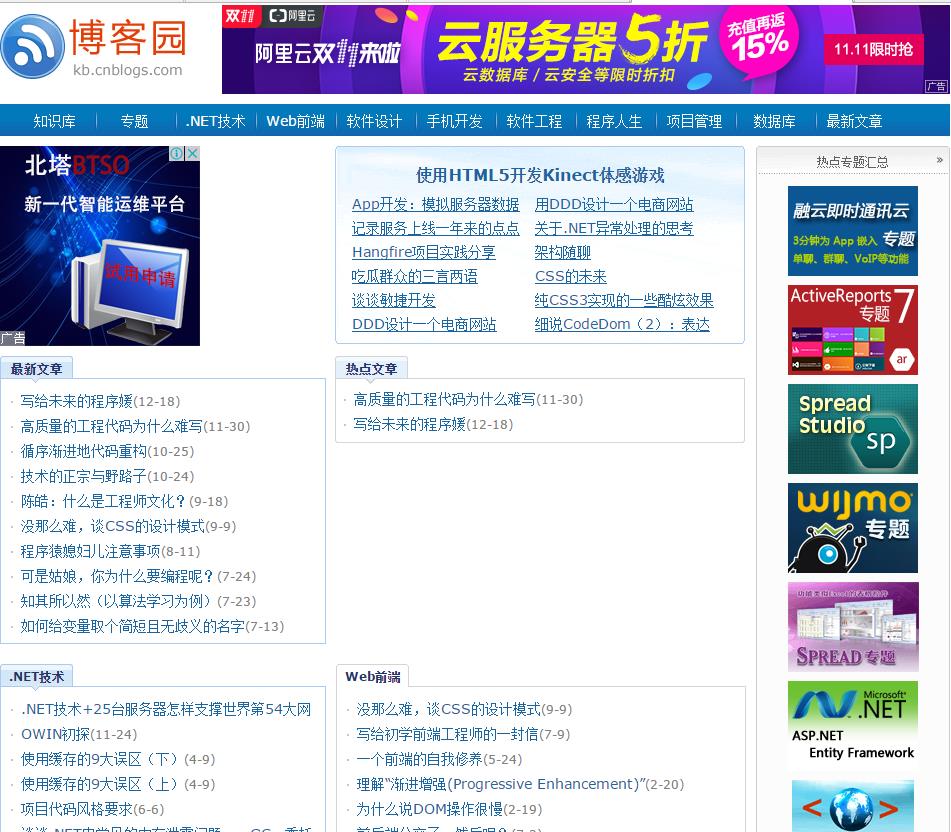
Task: Open the globe with brackets thumbnail
Action: [853, 807]
